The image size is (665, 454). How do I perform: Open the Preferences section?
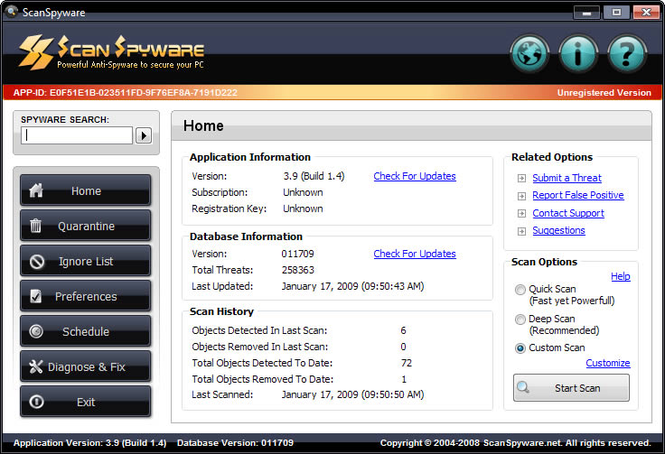pyautogui.click(x=85, y=296)
